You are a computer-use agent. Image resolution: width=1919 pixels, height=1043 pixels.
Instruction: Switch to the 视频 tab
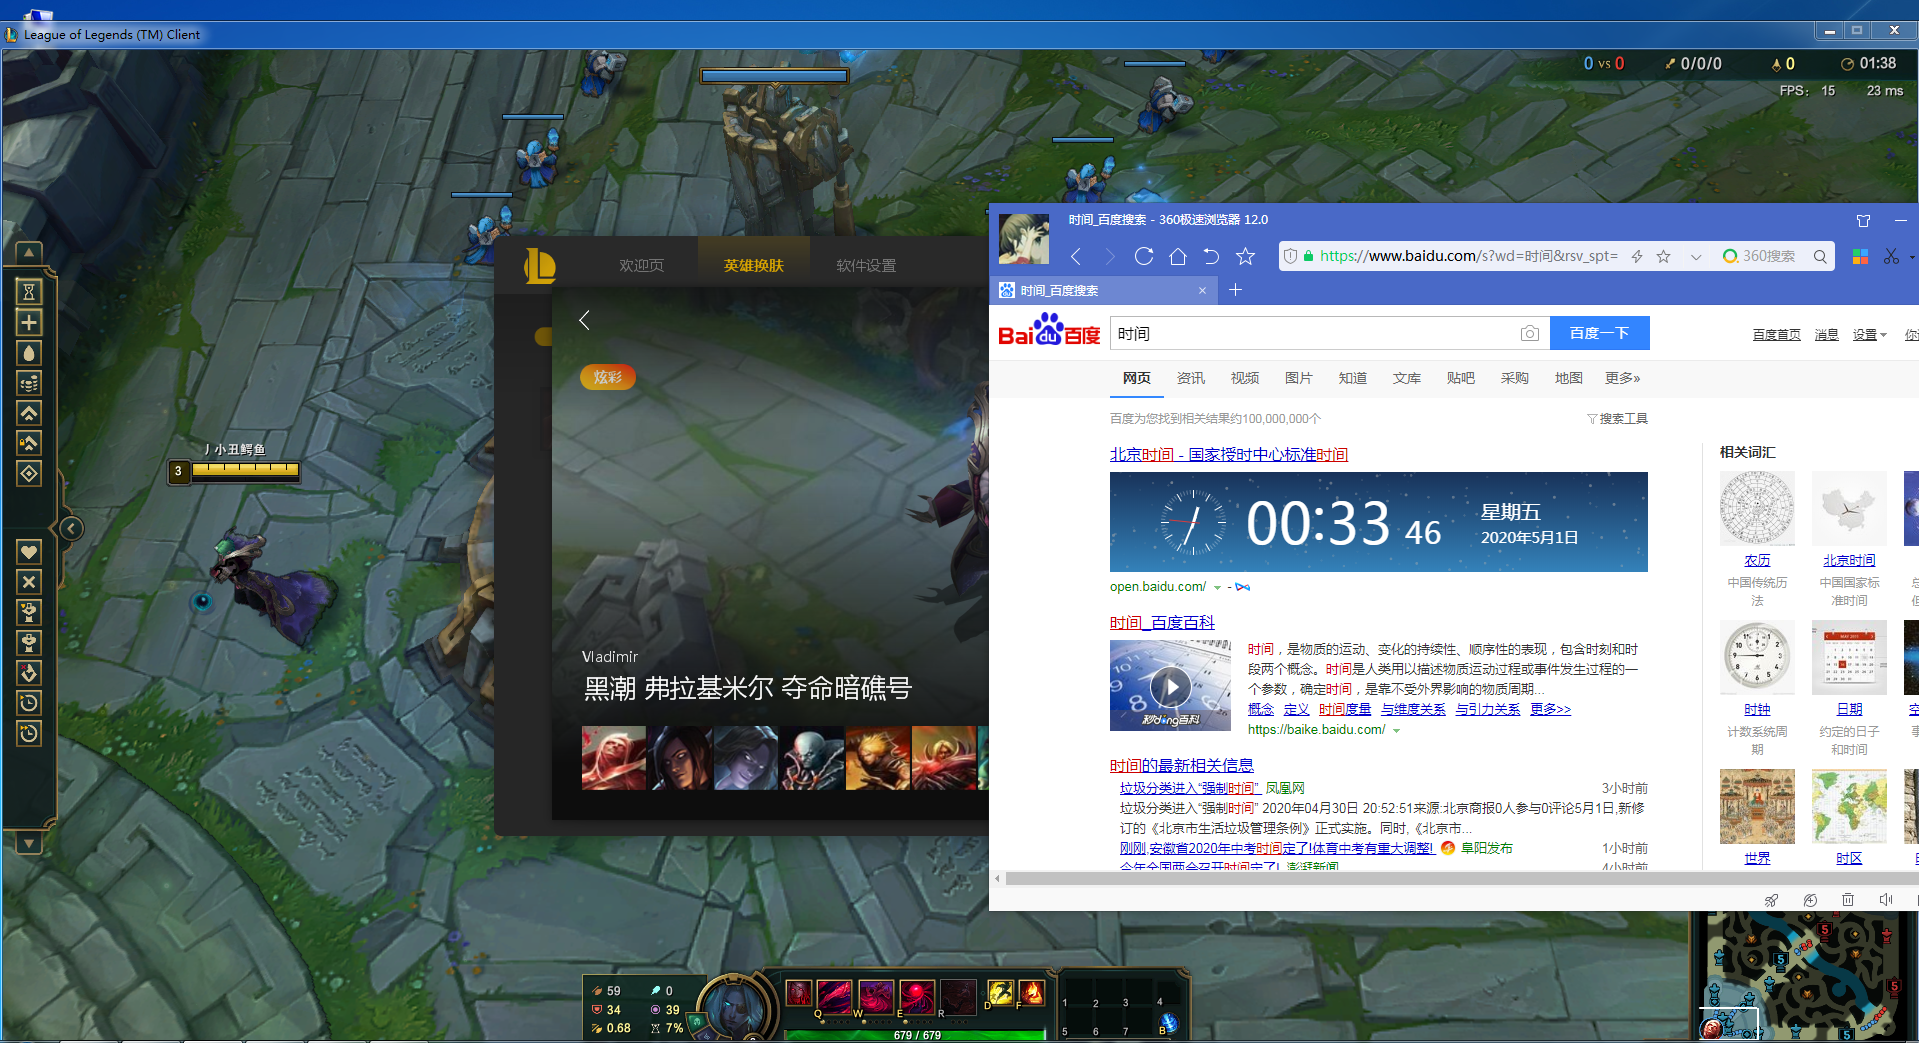pos(1244,378)
